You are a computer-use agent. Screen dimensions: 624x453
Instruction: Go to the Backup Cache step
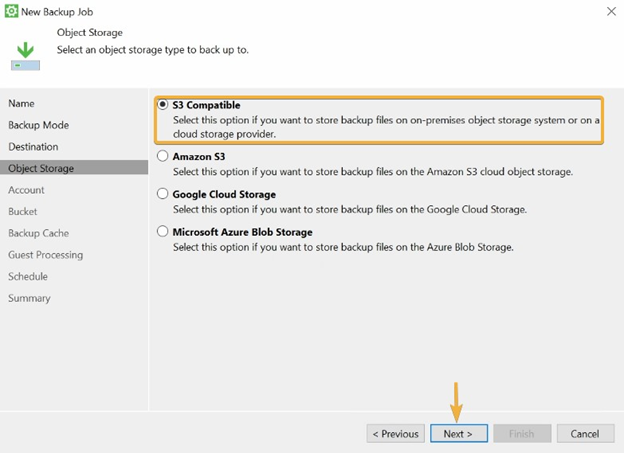pos(39,233)
